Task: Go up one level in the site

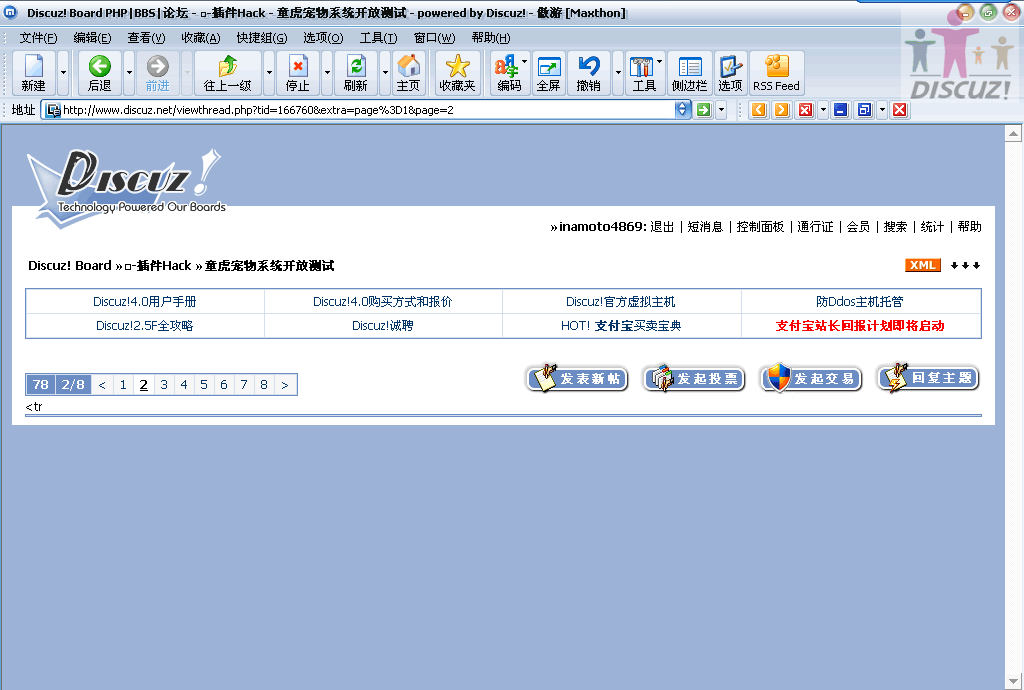Action: (x=228, y=72)
